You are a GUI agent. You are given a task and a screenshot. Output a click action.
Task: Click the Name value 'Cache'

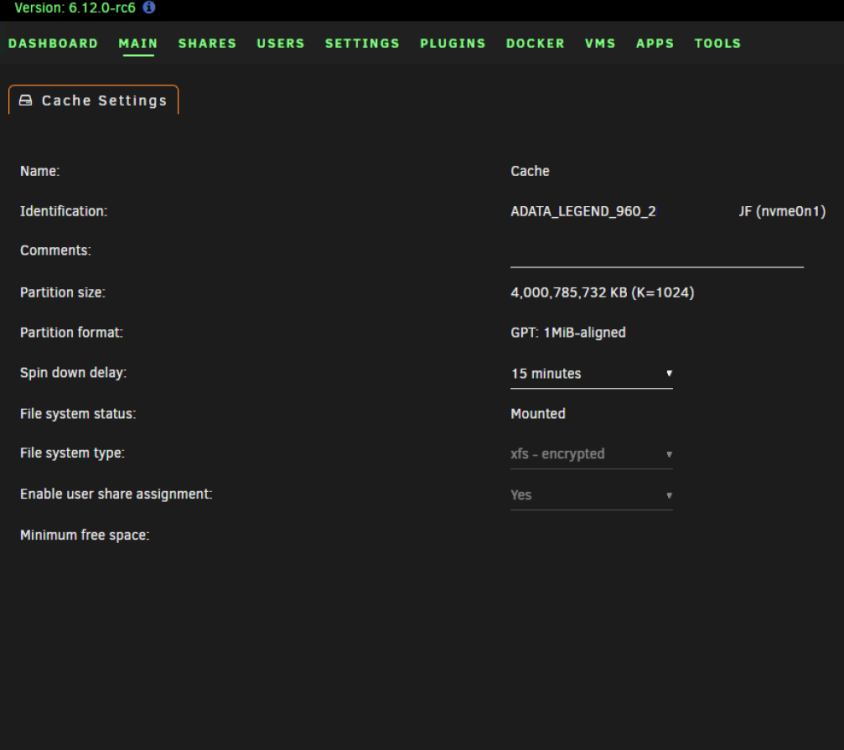coord(530,171)
